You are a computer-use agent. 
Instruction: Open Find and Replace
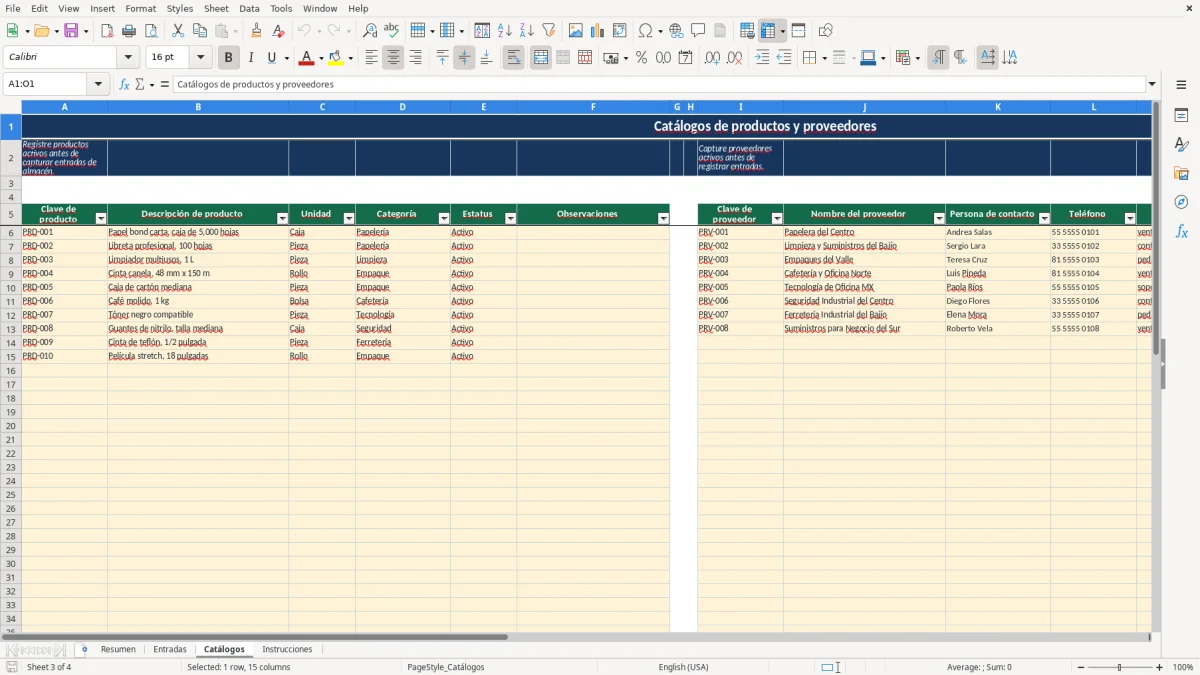370,31
